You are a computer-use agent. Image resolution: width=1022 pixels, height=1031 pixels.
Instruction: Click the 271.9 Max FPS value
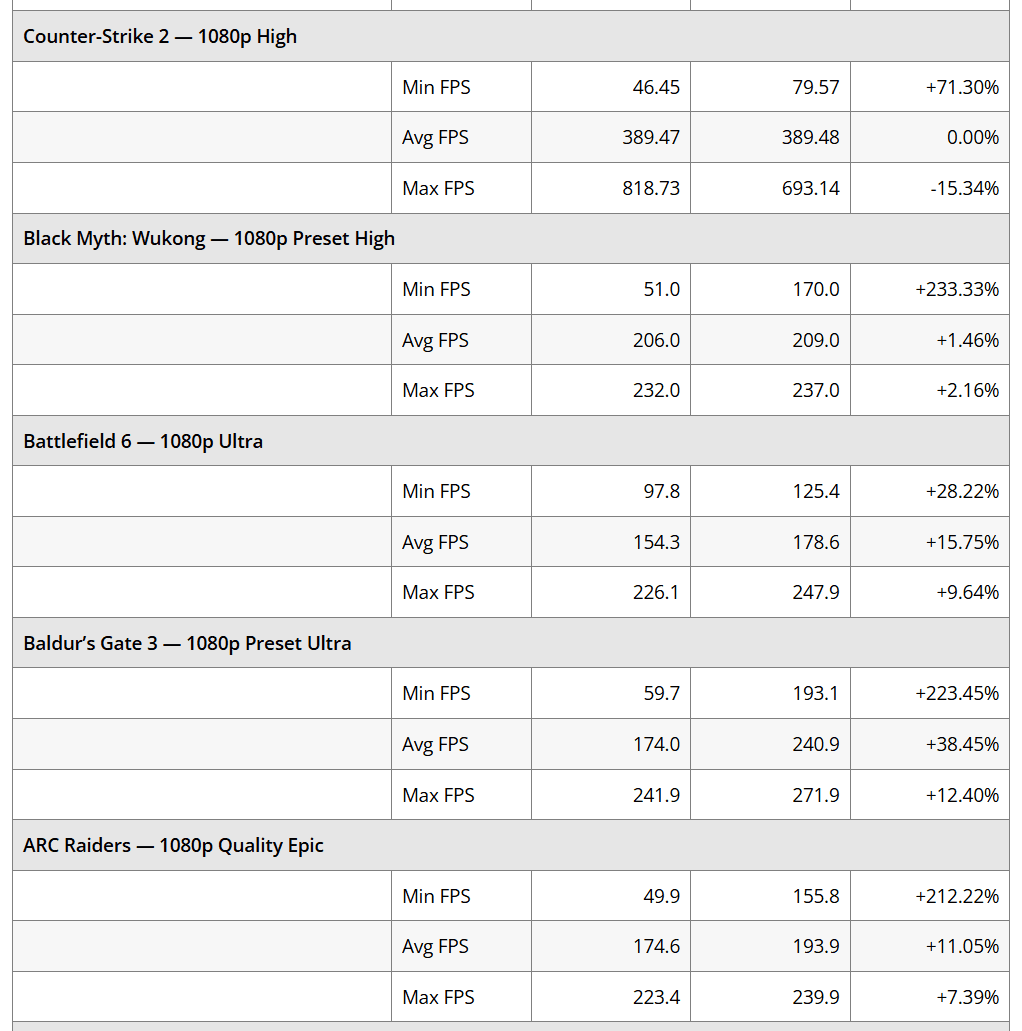pyautogui.click(x=815, y=795)
